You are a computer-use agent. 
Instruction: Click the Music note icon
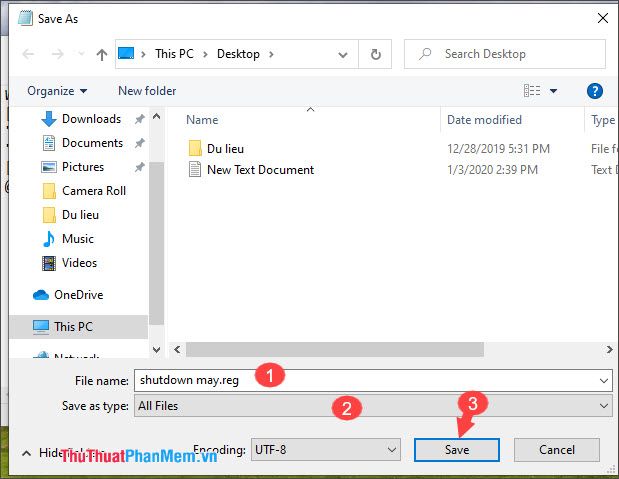[49, 239]
